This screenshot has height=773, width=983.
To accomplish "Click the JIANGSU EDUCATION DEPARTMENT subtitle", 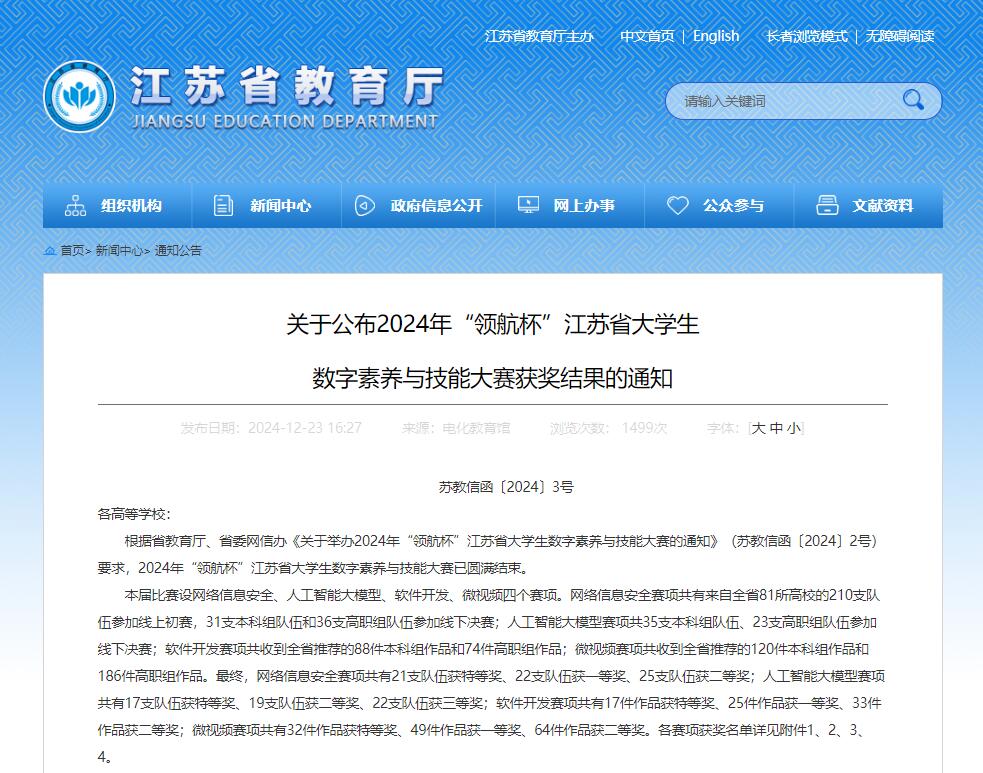I will pyautogui.click(x=285, y=122).
